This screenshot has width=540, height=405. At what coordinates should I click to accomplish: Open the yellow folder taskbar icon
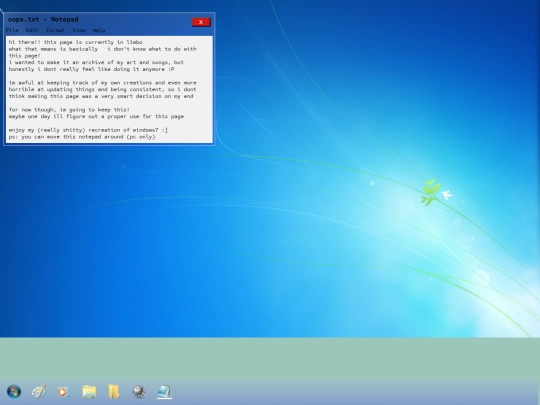click(x=114, y=392)
